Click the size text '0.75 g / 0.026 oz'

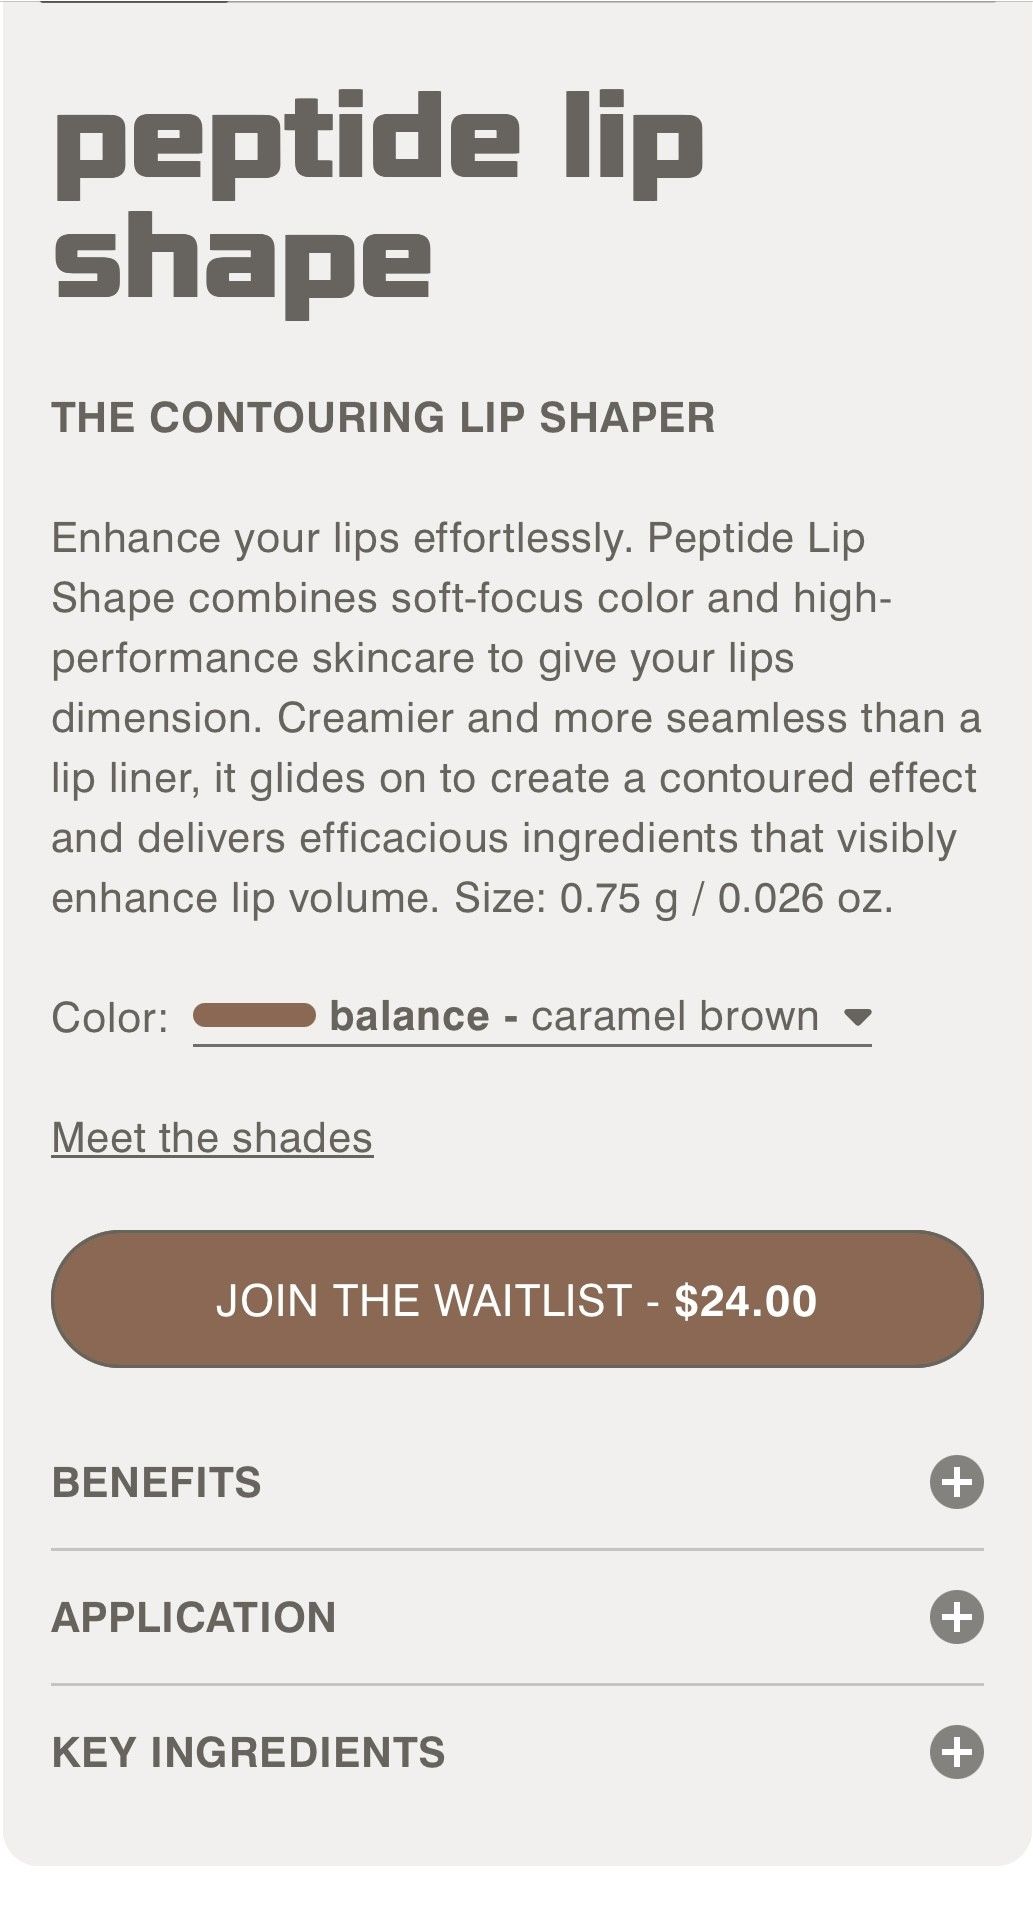(x=724, y=898)
